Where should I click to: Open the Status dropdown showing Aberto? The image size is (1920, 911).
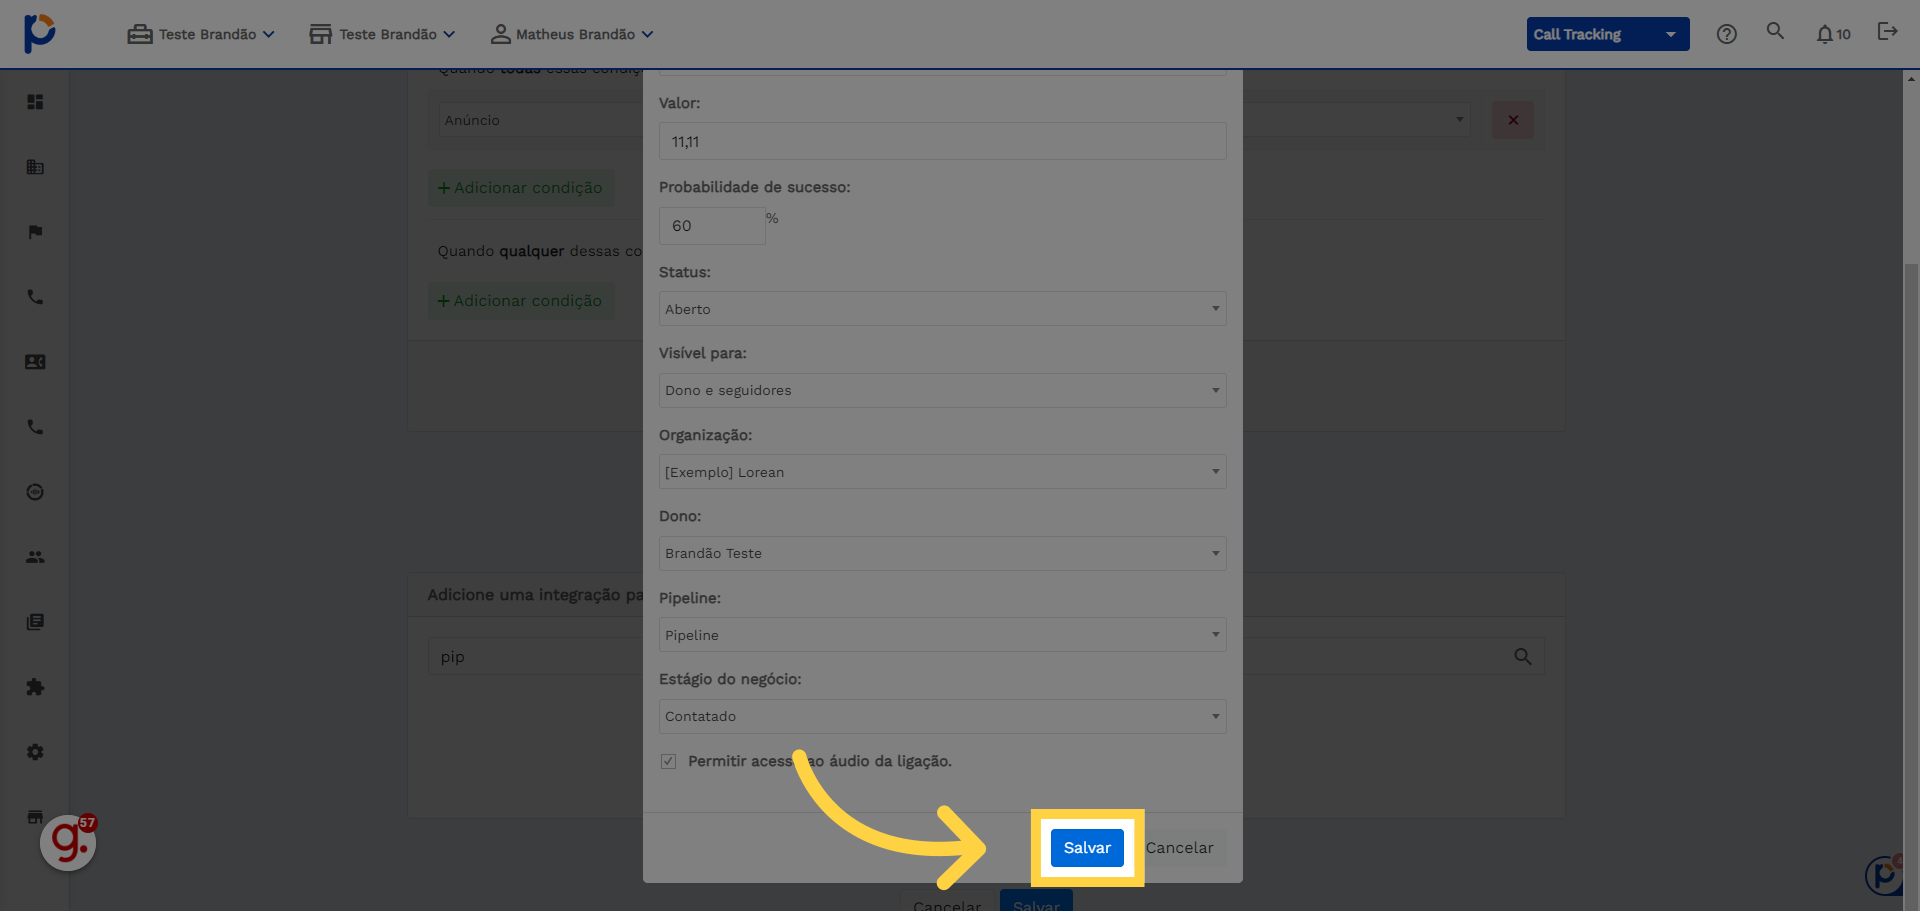942,309
